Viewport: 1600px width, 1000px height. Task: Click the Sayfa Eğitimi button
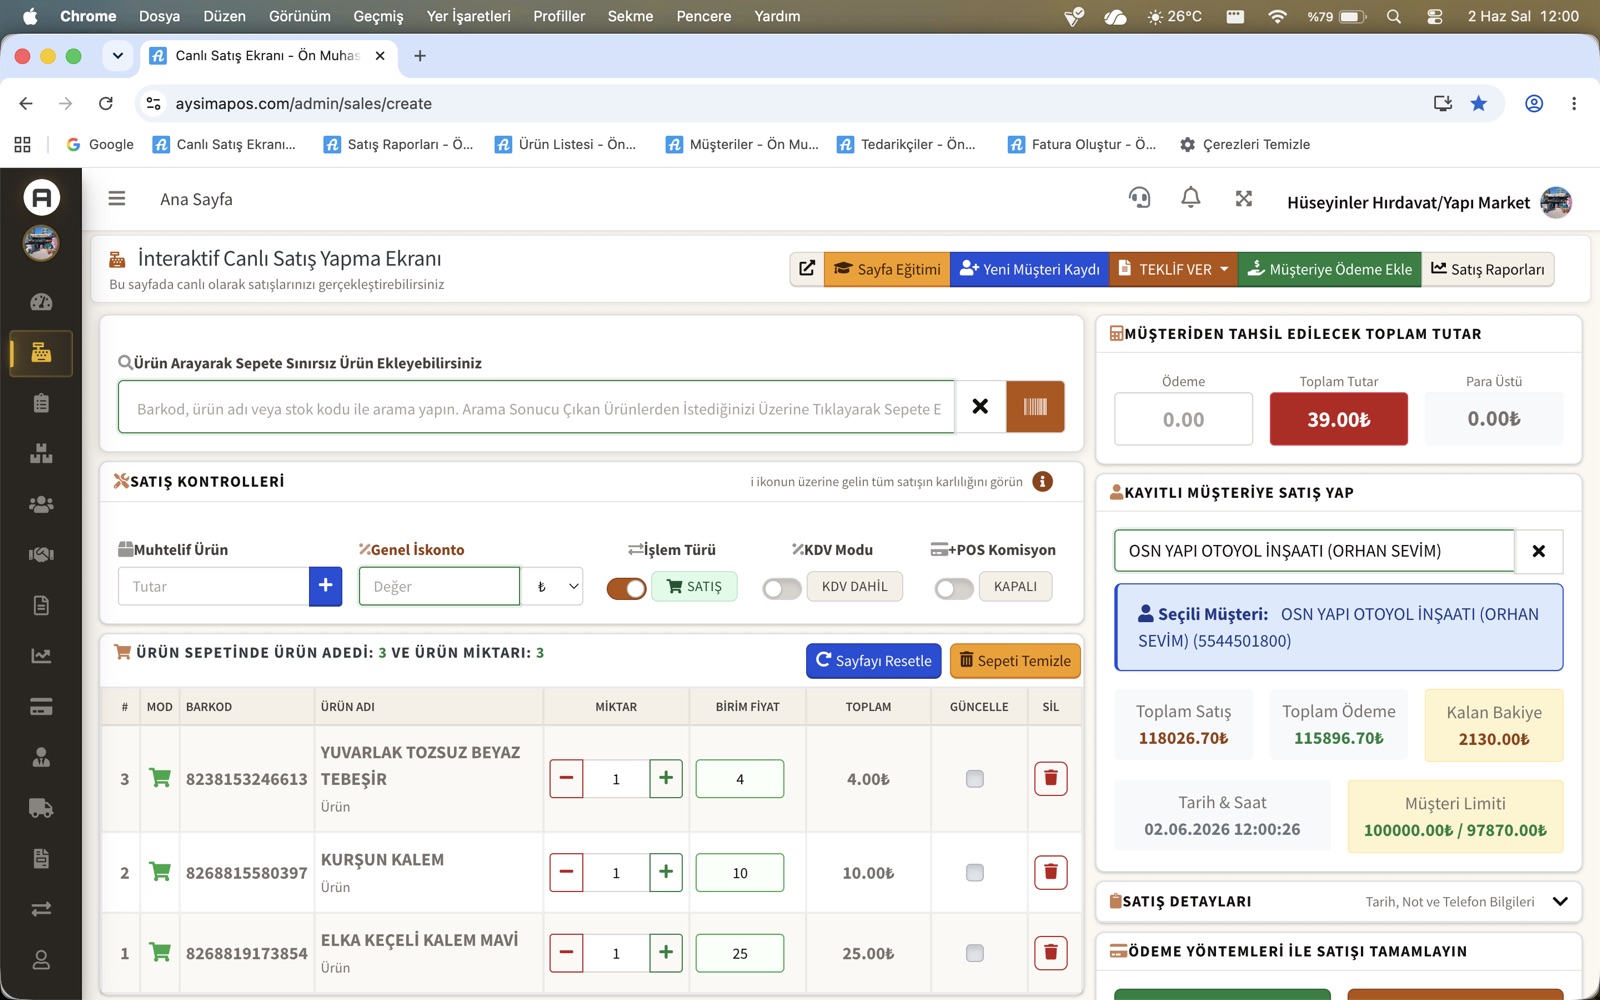point(887,269)
